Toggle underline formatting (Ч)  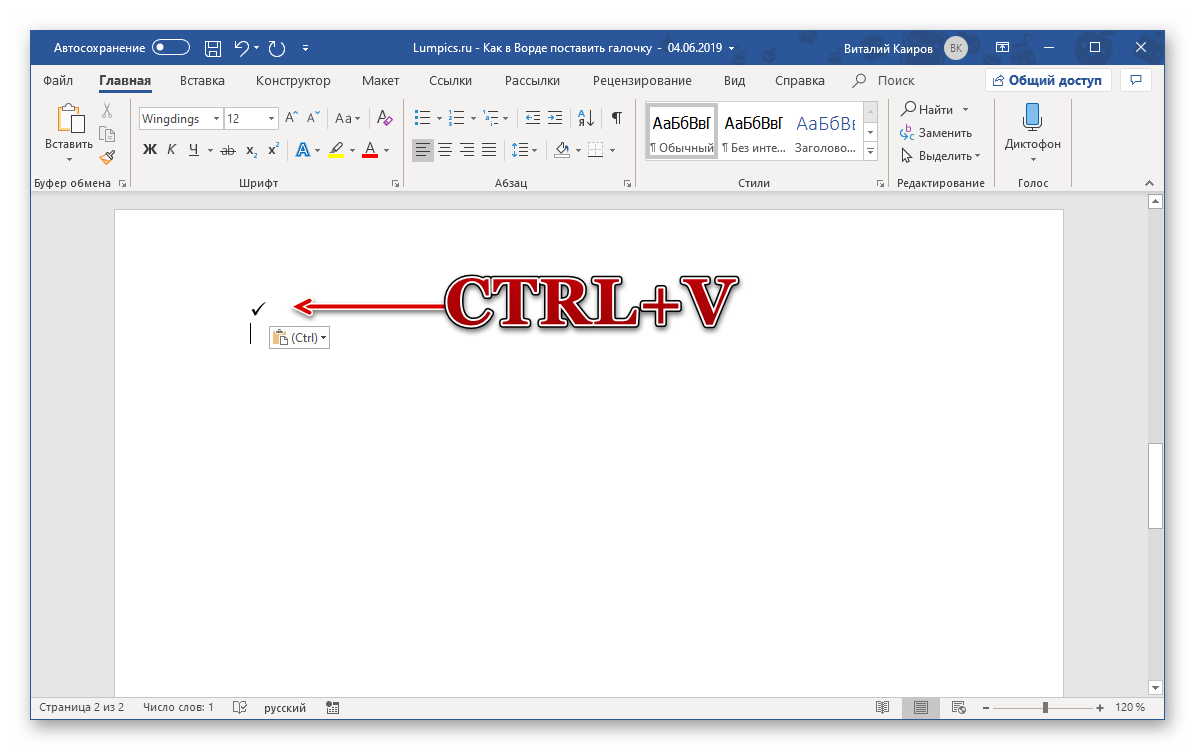[194, 150]
